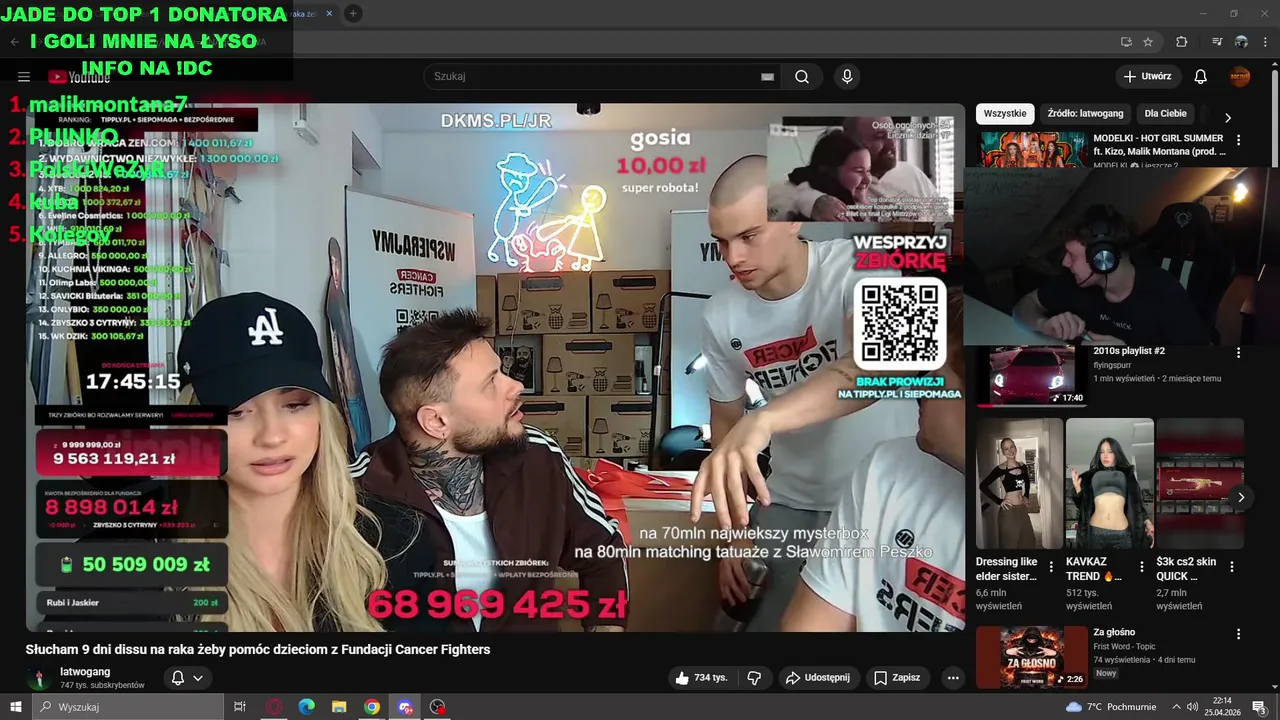Open more actions for the video
The height and width of the screenshot is (720, 1280).
953,678
